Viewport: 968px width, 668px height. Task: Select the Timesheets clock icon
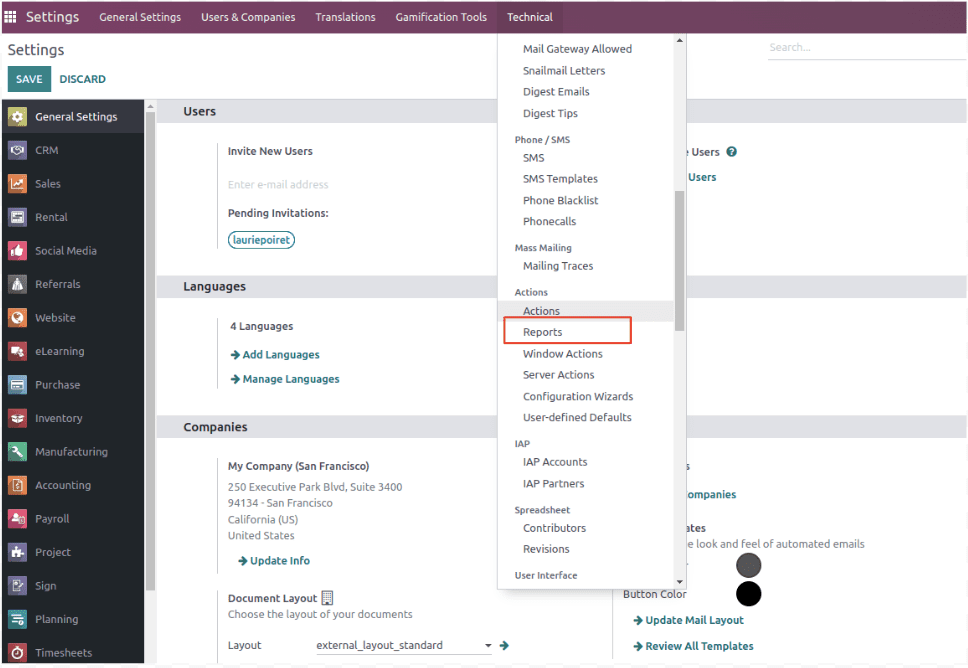point(17,653)
